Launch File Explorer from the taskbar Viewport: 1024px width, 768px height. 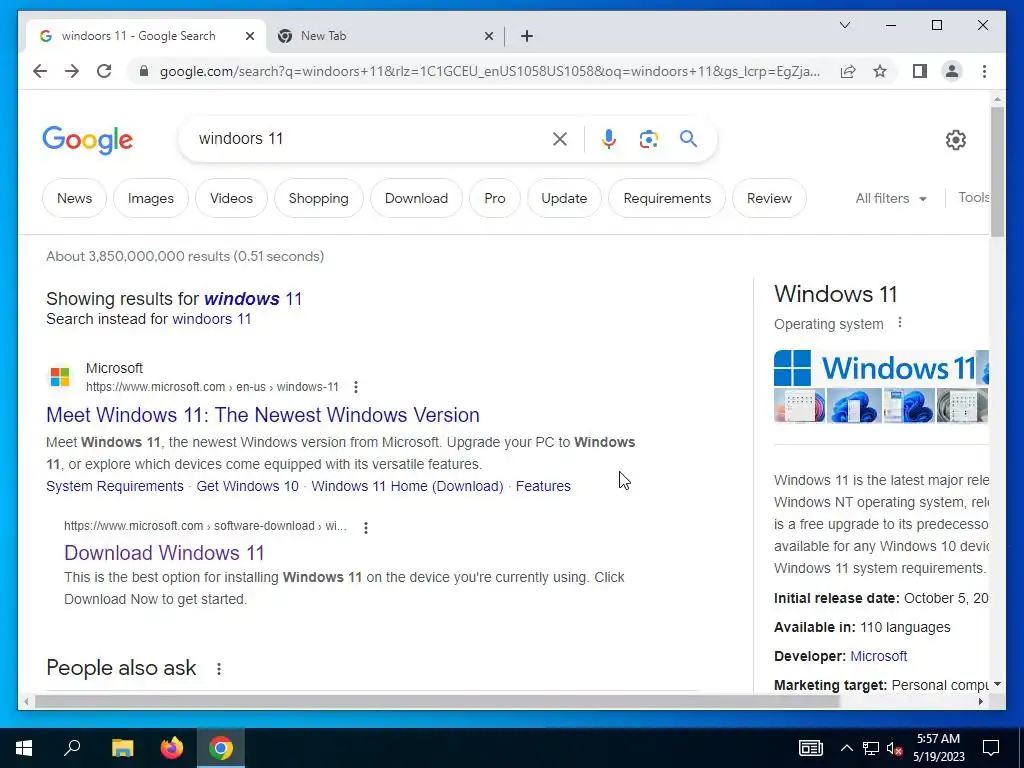click(122, 748)
